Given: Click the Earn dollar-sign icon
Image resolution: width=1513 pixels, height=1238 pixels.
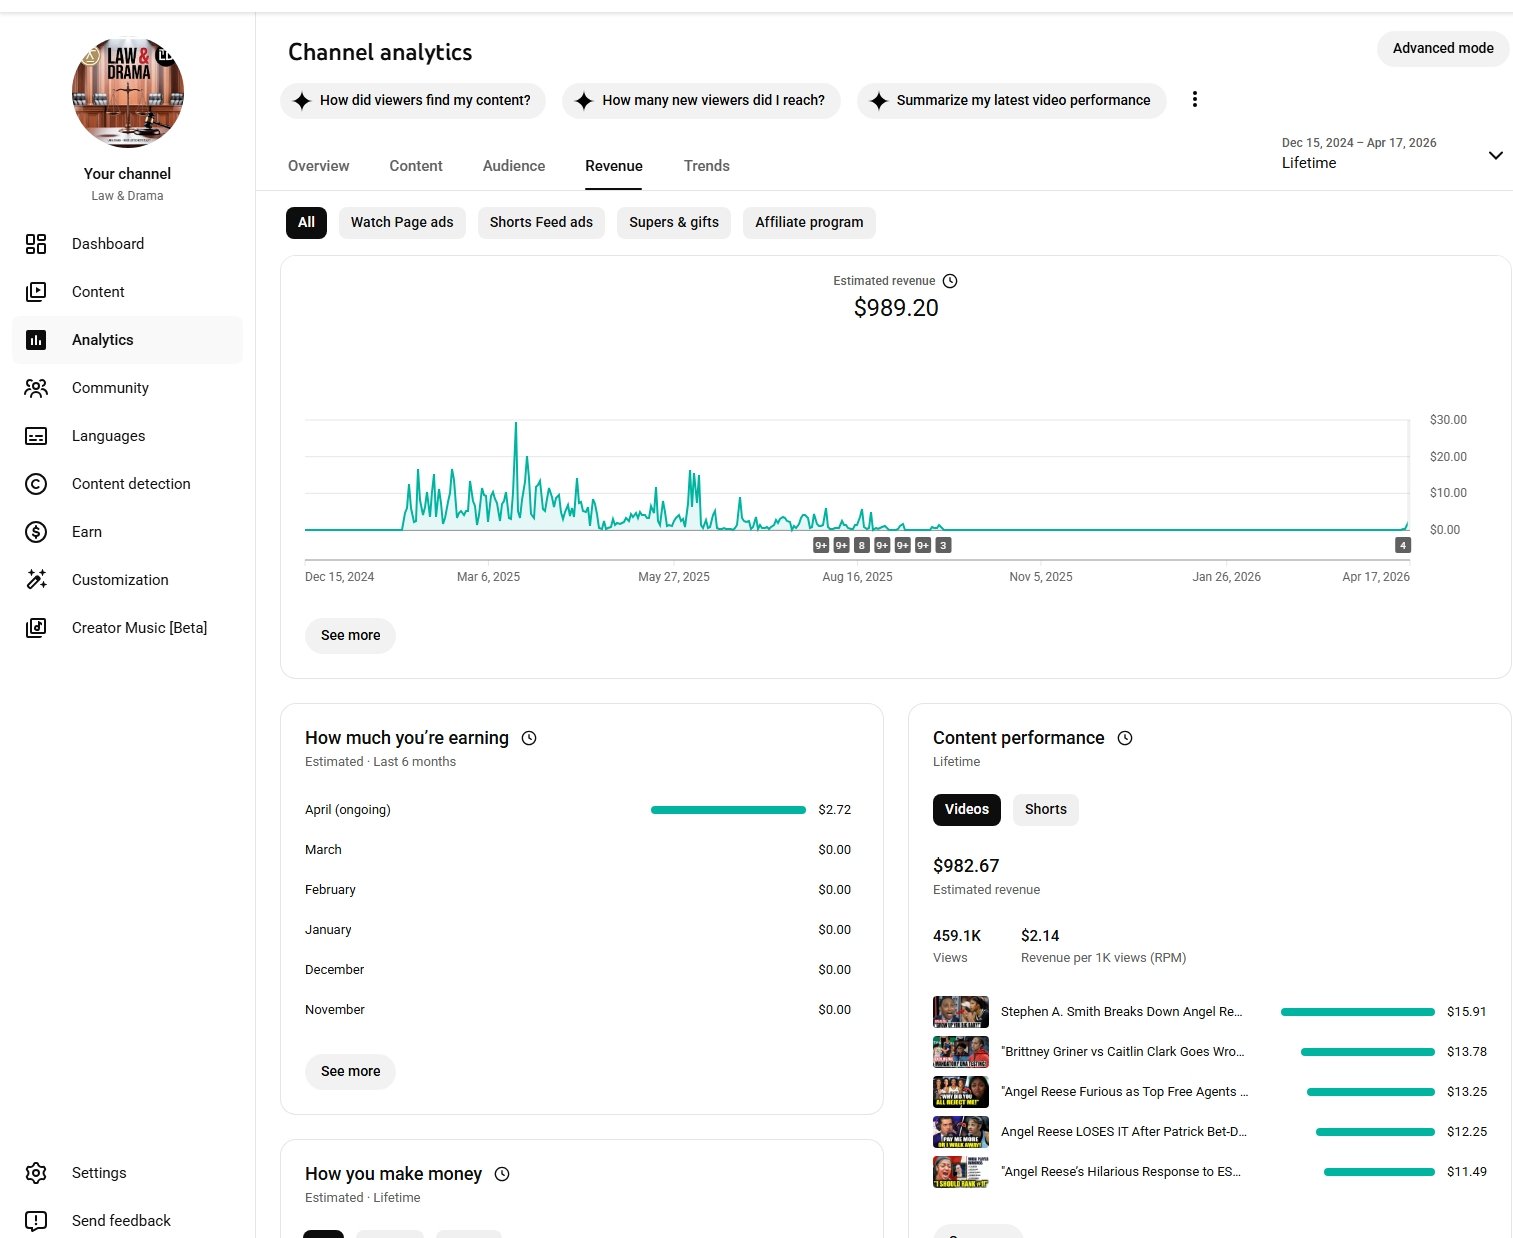Looking at the screenshot, I should [x=36, y=532].
